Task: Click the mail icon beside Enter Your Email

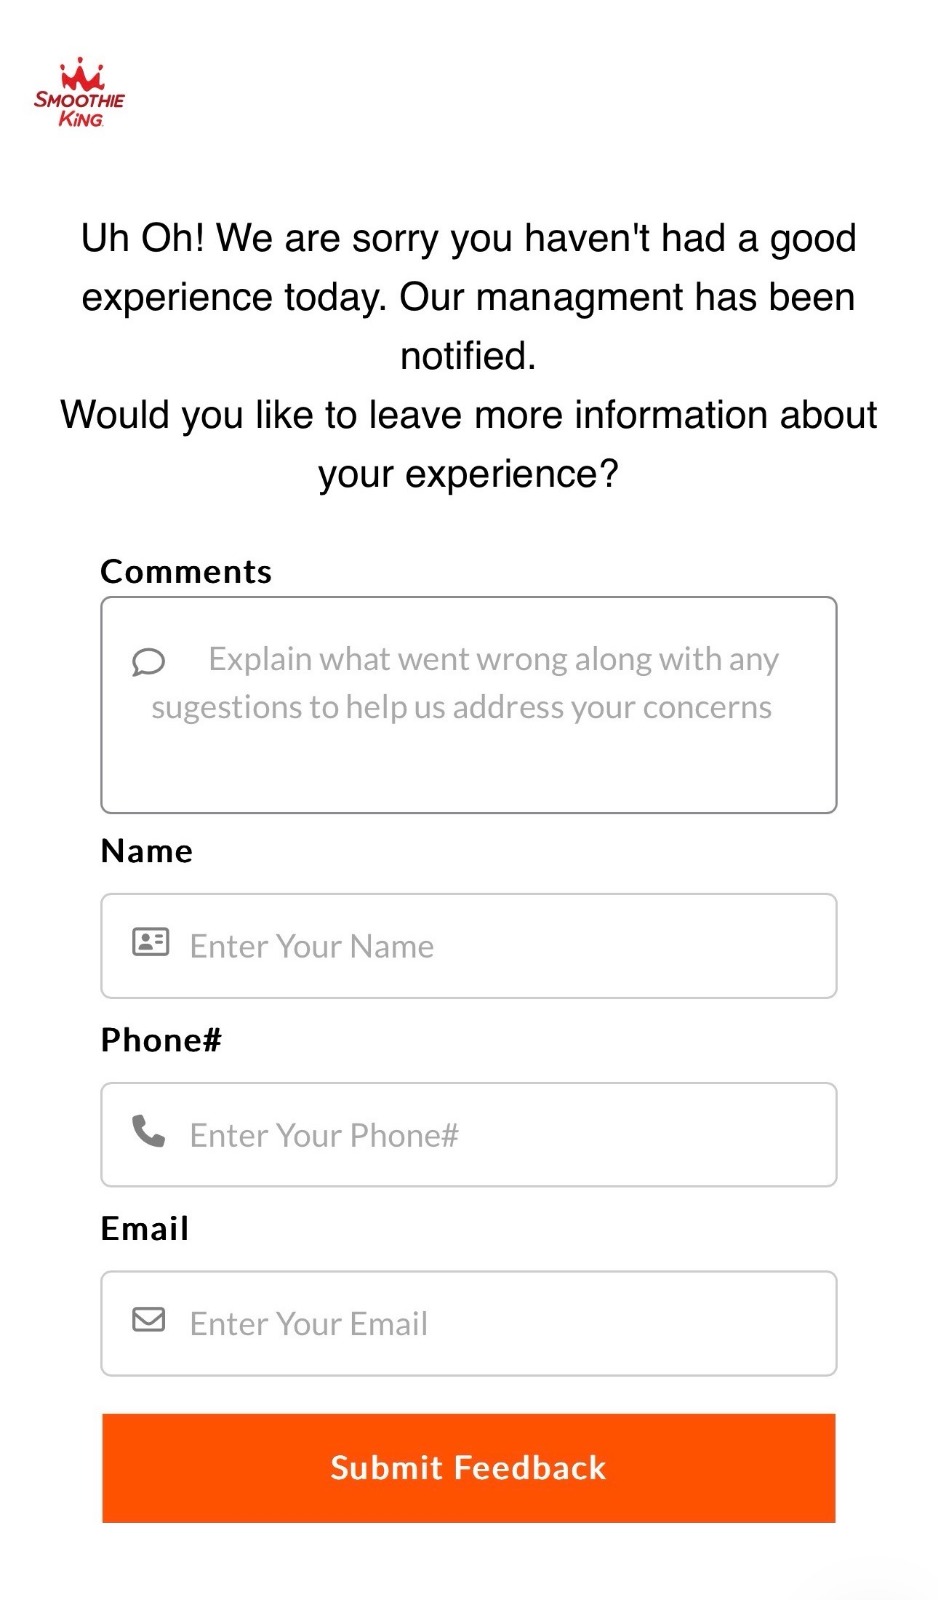Action: point(148,1319)
